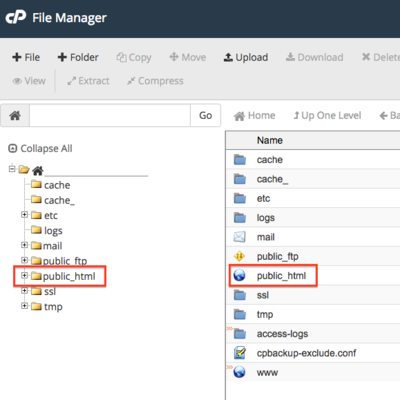Image resolution: width=400 pixels, height=400 pixels.
Task: Click the path input field
Action: pos(110,116)
